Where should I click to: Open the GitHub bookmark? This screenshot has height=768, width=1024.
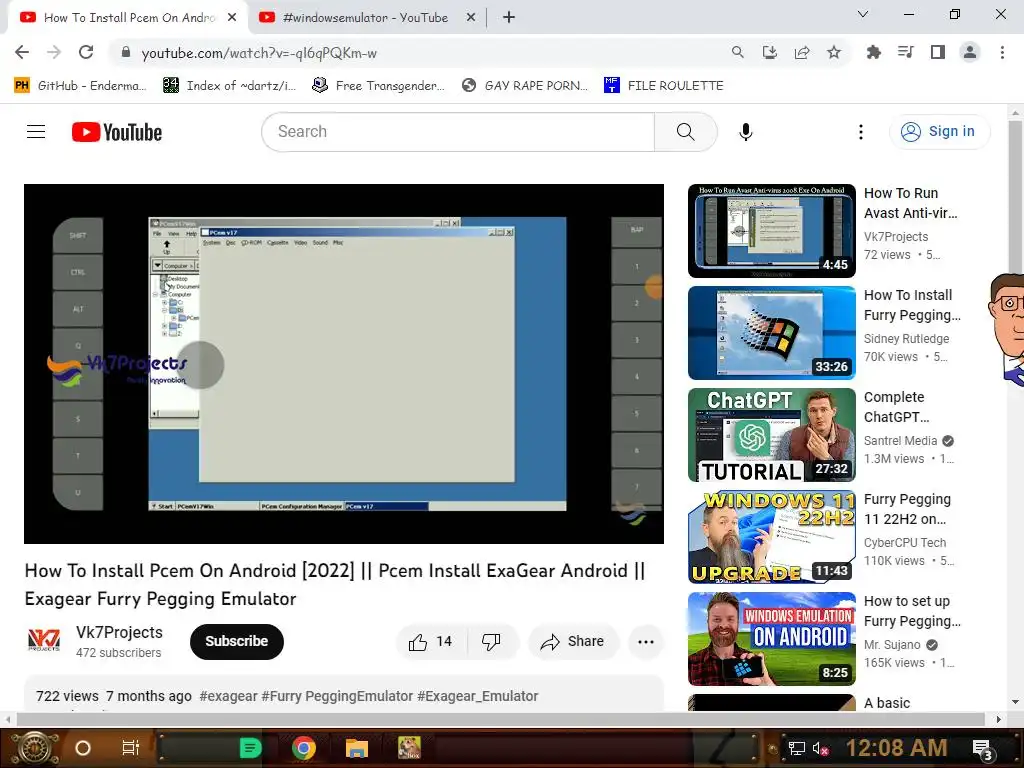point(80,86)
